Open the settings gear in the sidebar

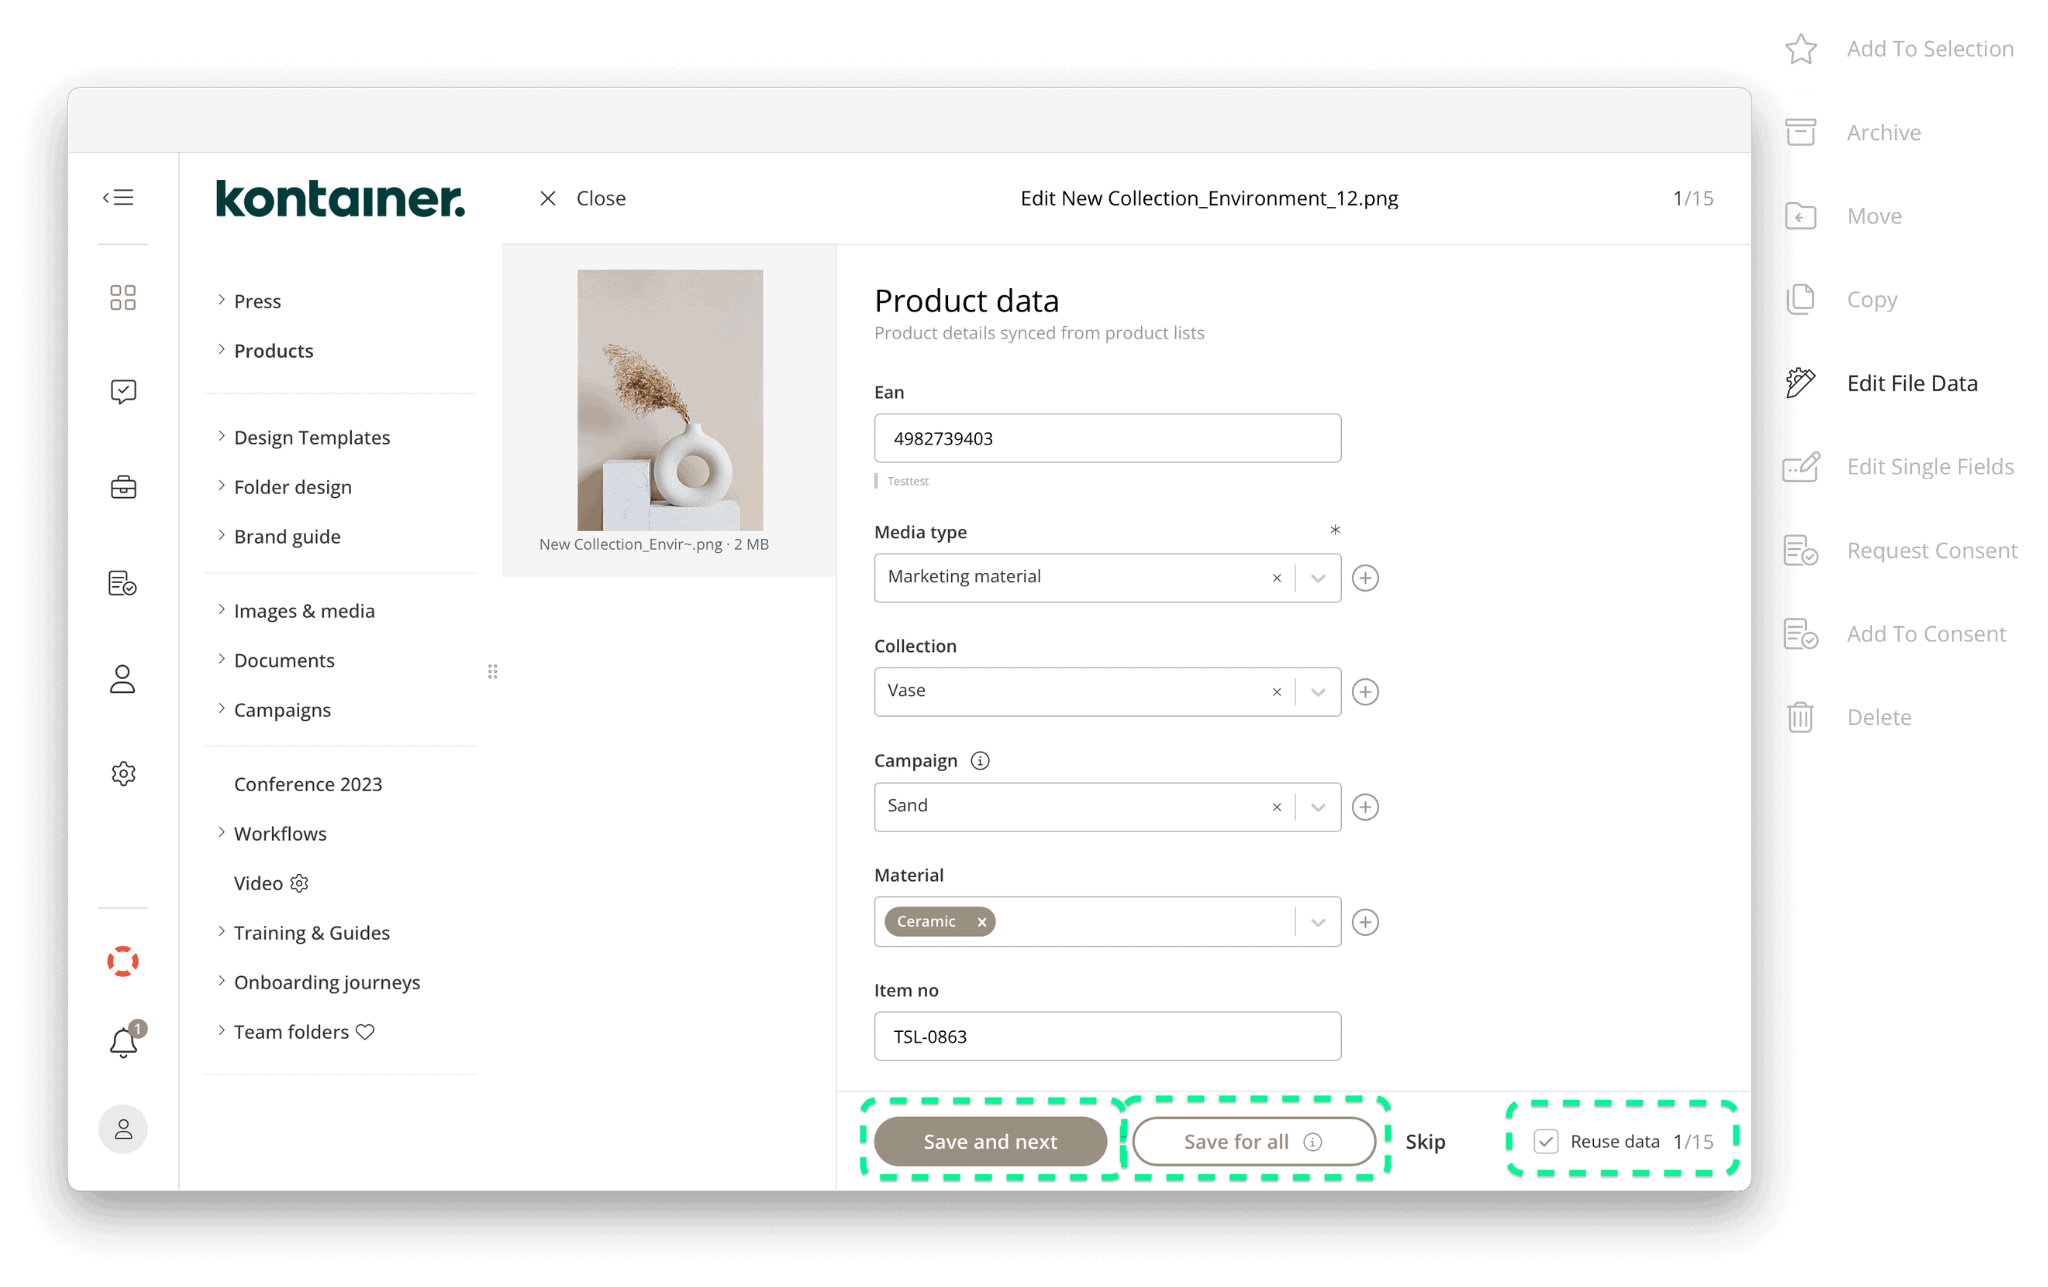pyautogui.click(x=122, y=773)
